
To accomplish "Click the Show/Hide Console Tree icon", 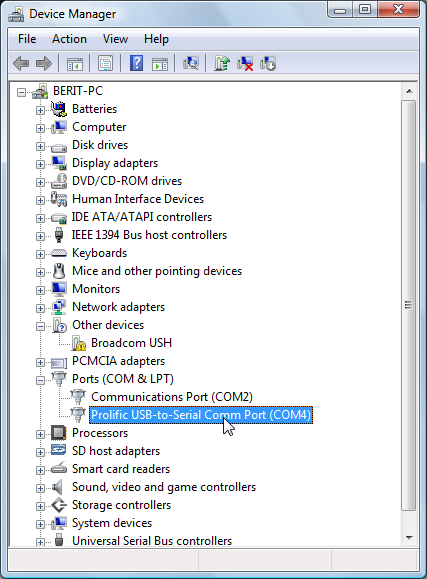I will click(x=75, y=64).
